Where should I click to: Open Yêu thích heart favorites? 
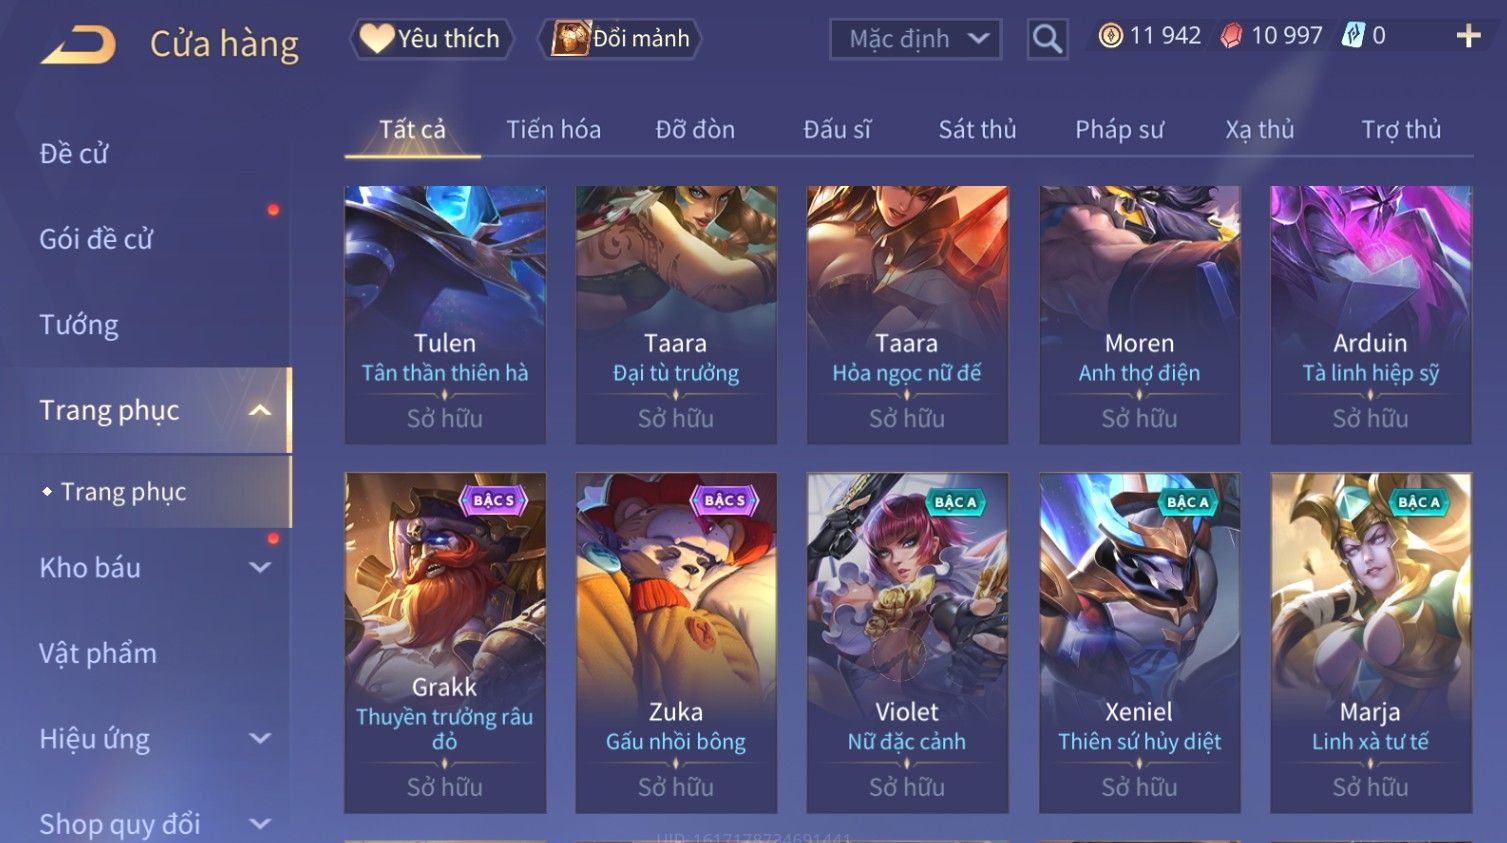[x=431, y=39]
